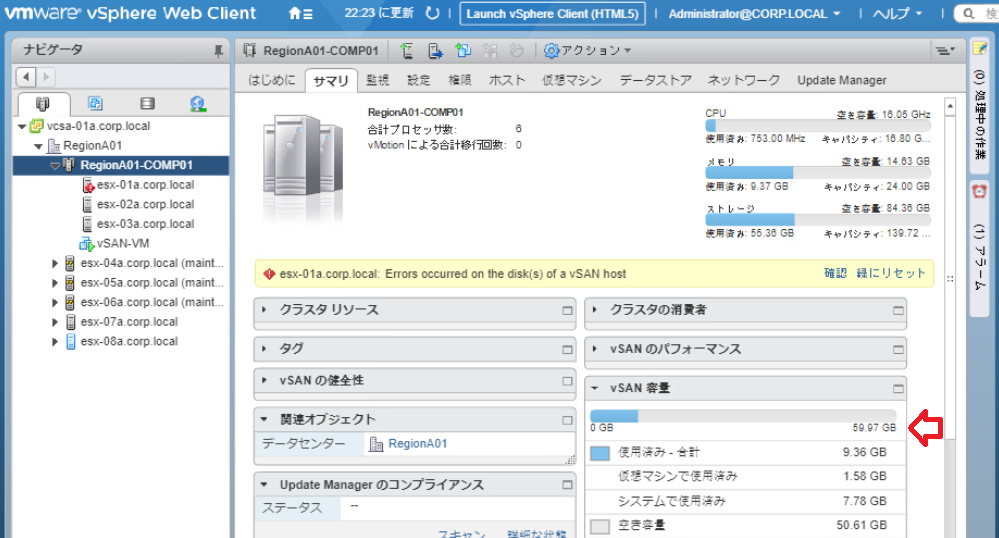This screenshot has width=999, height=538.
Task: Open the ヘルプ dropdown menu
Action: pos(897,13)
